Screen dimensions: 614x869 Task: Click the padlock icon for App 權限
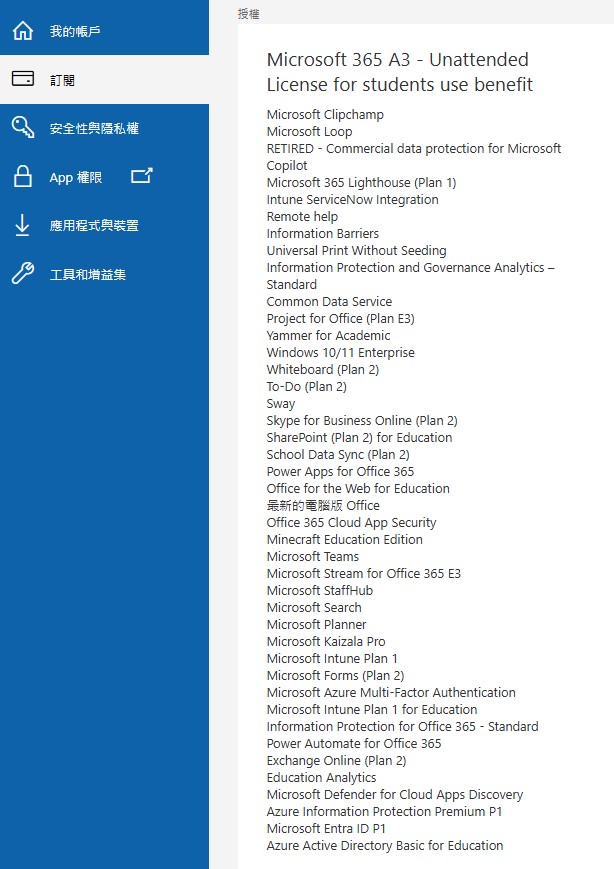[x=23, y=176]
